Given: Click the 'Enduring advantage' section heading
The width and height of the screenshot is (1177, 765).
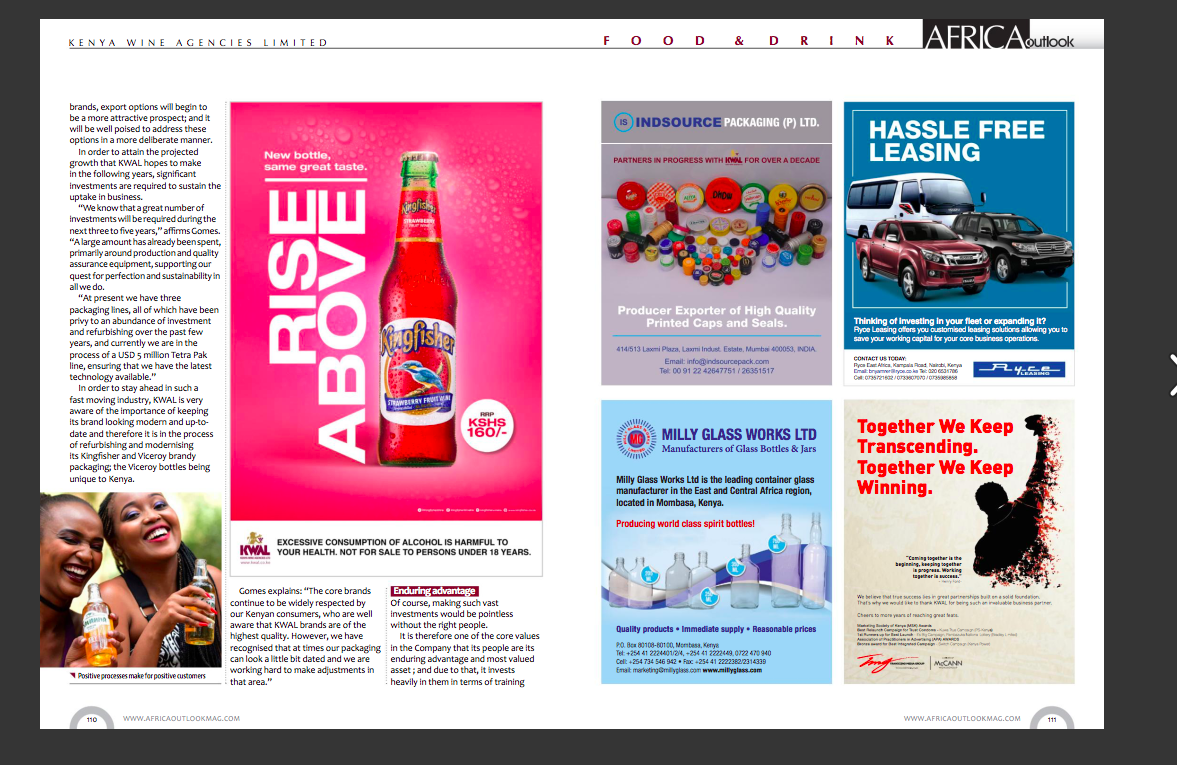Looking at the screenshot, I should point(435,591).
